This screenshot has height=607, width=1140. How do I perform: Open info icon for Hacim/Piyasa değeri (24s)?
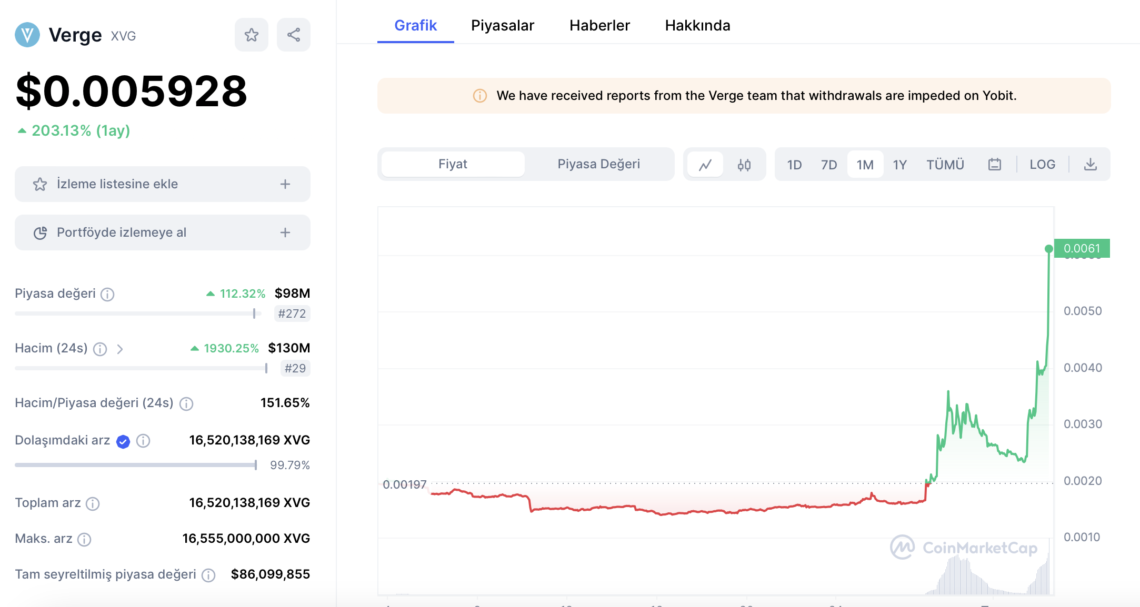187,403
